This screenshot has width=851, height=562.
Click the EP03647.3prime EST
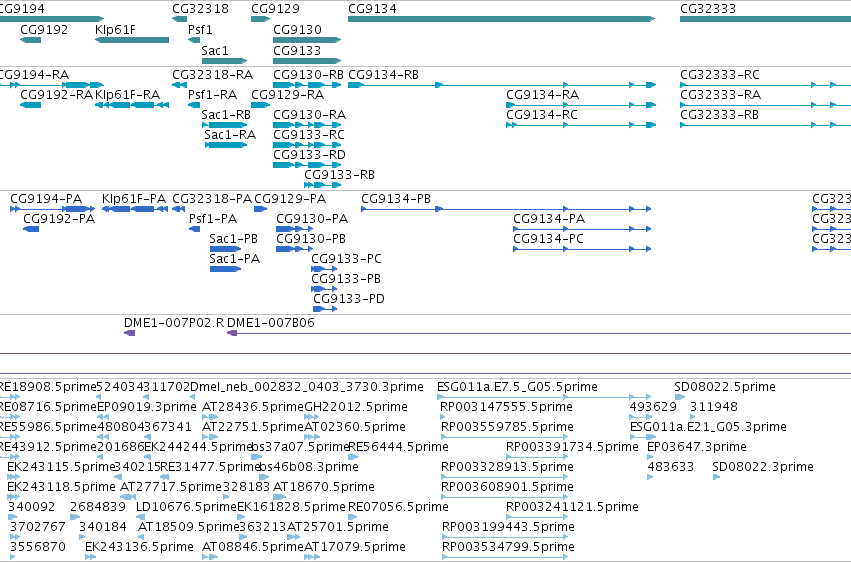pos(652,458)
